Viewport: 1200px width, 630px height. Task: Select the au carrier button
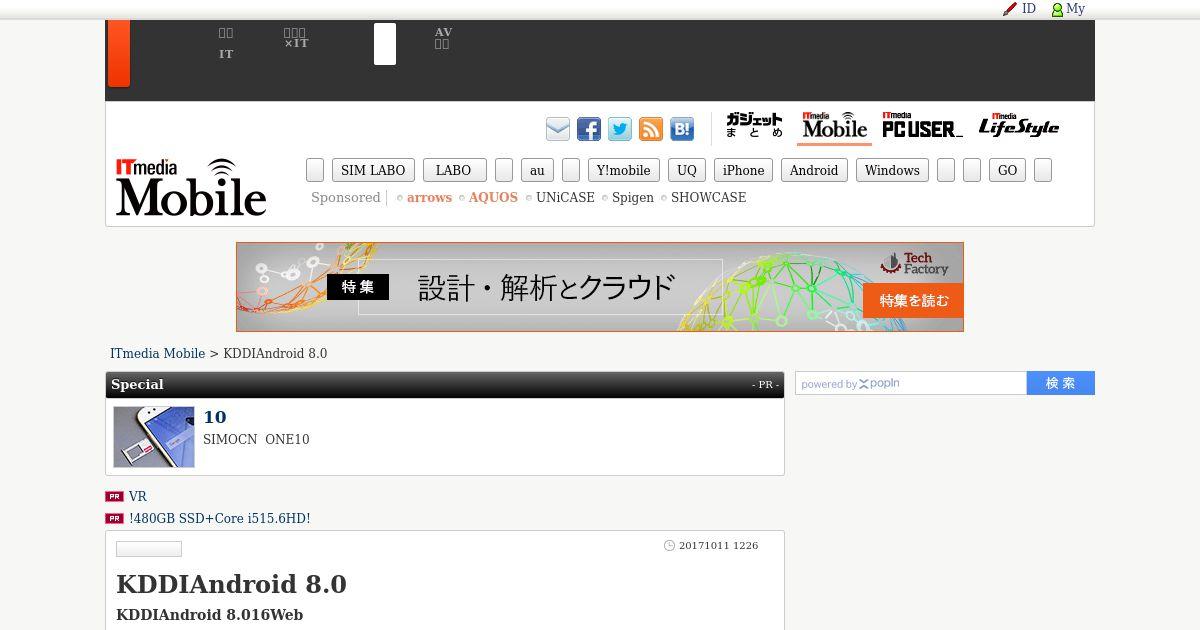click(x=537, y=170)
